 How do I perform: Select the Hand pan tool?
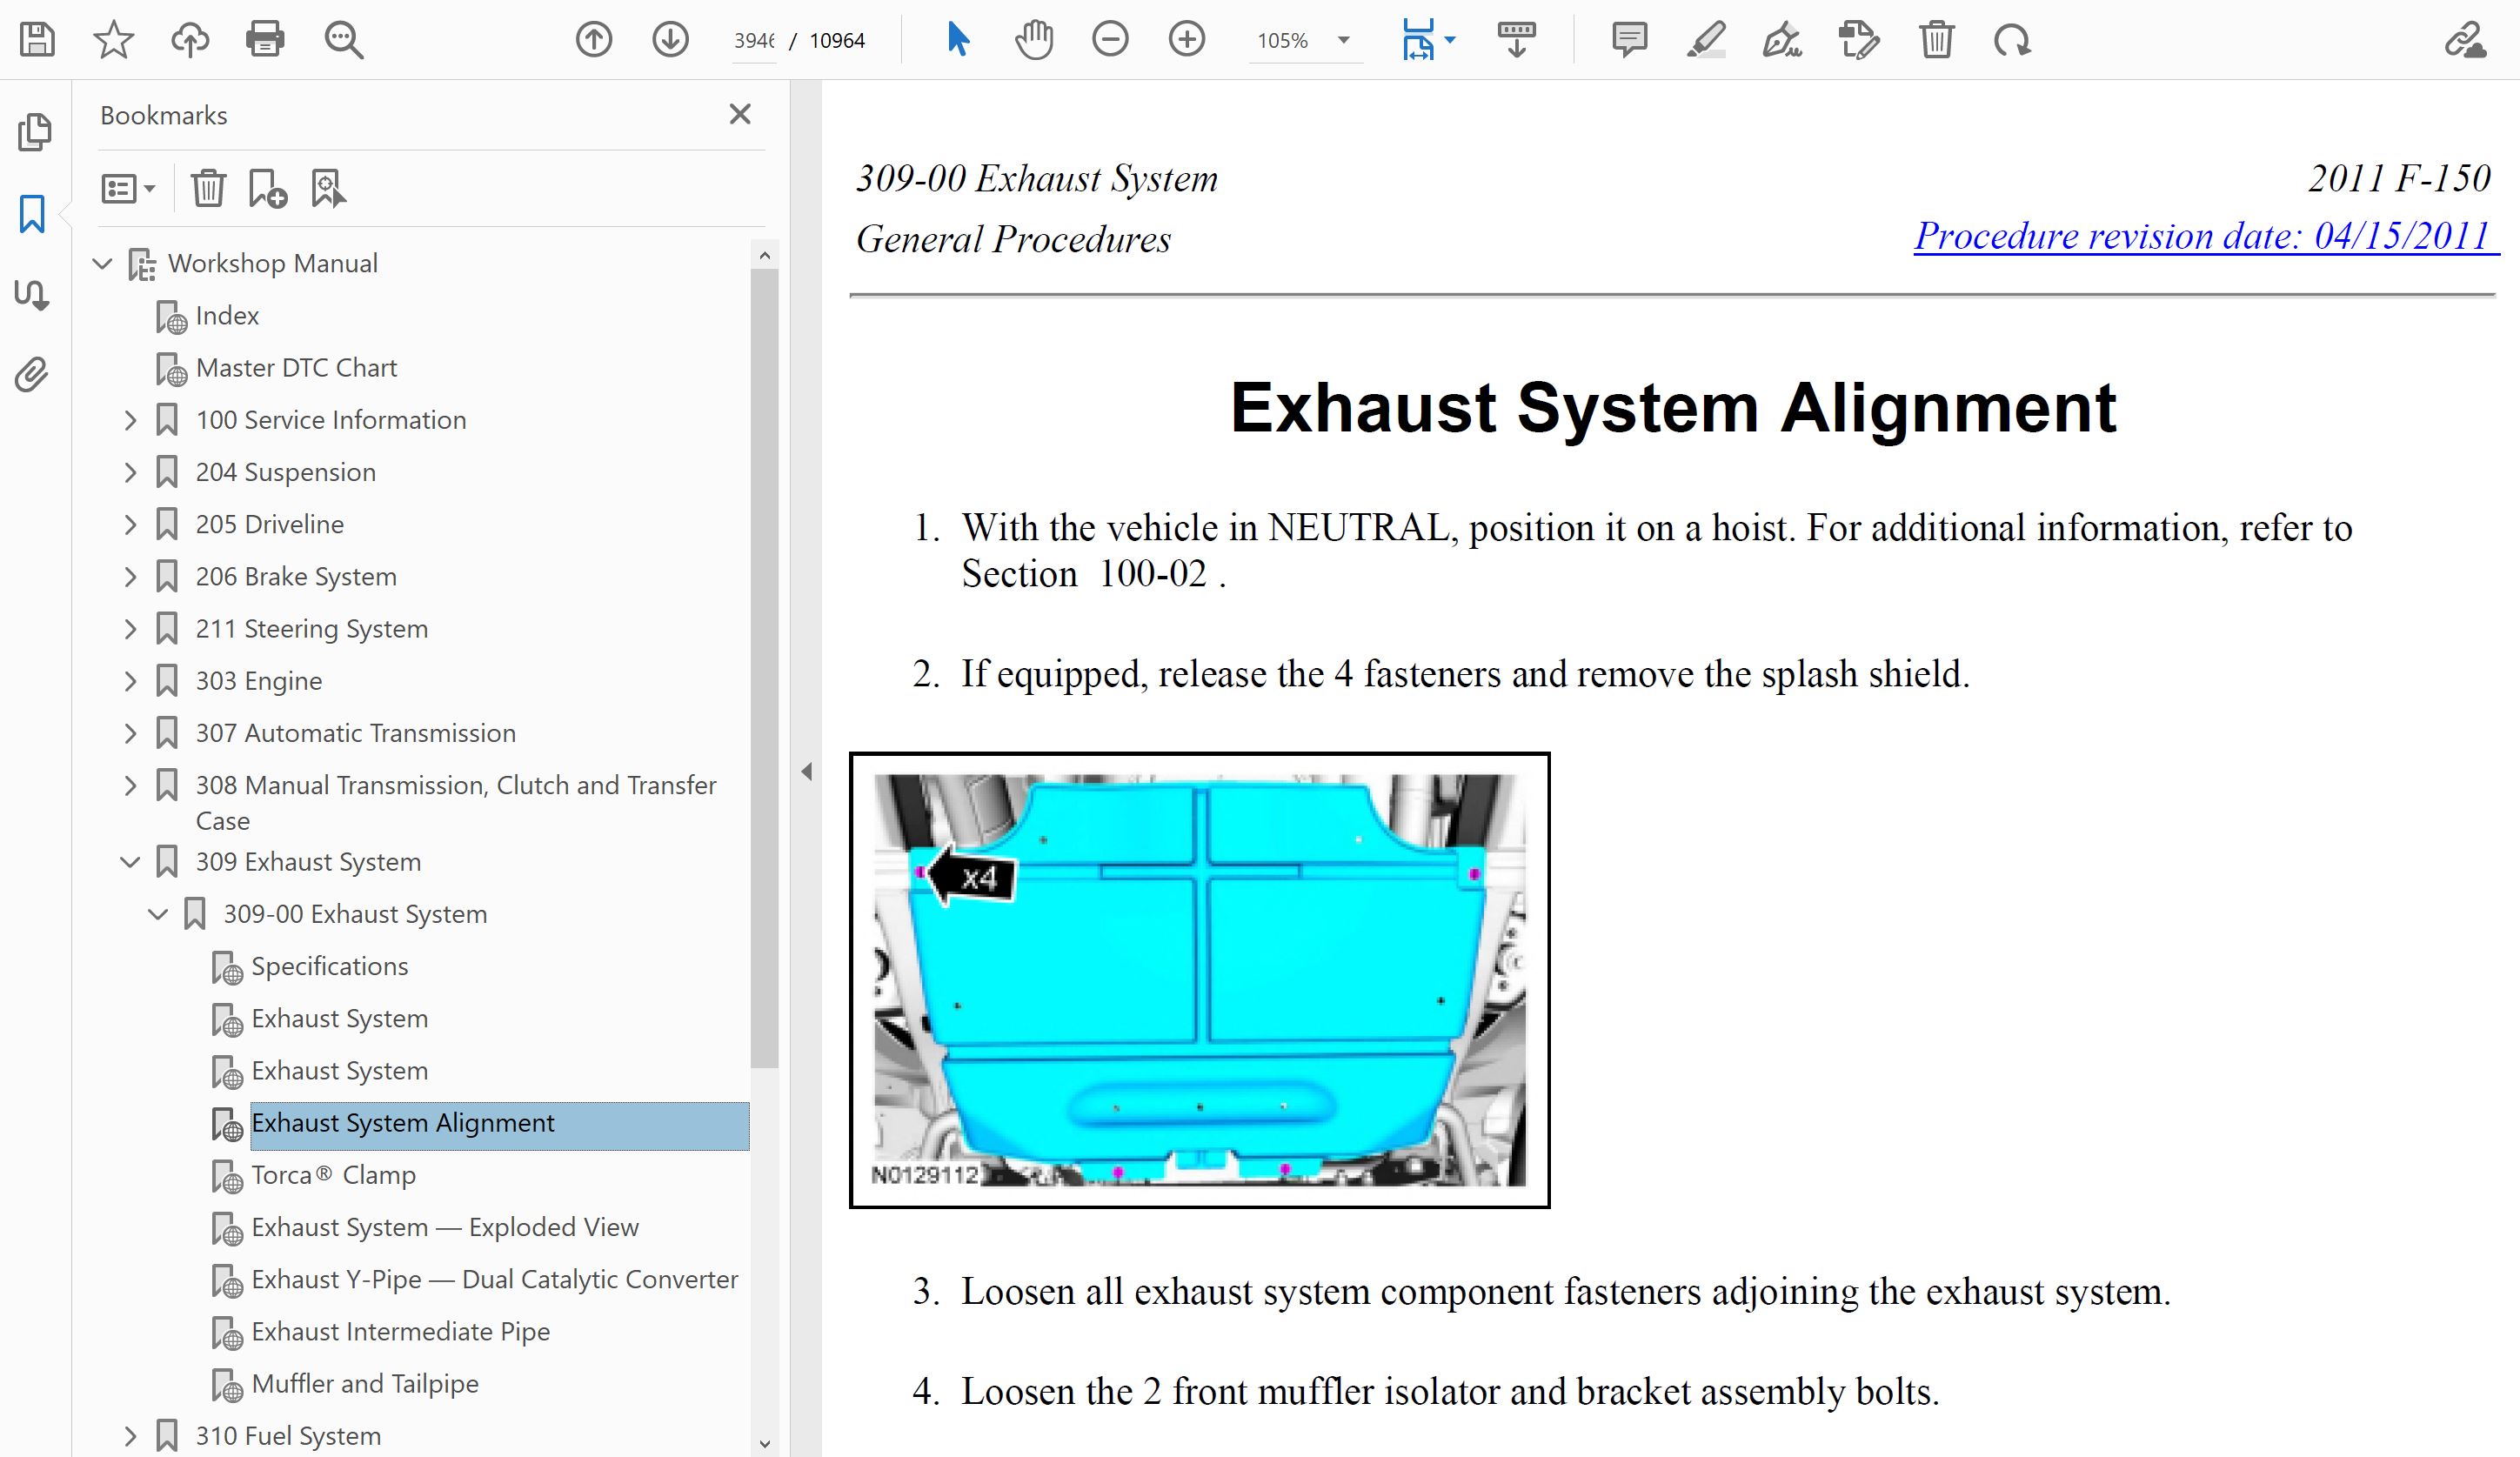[1034, 40]
